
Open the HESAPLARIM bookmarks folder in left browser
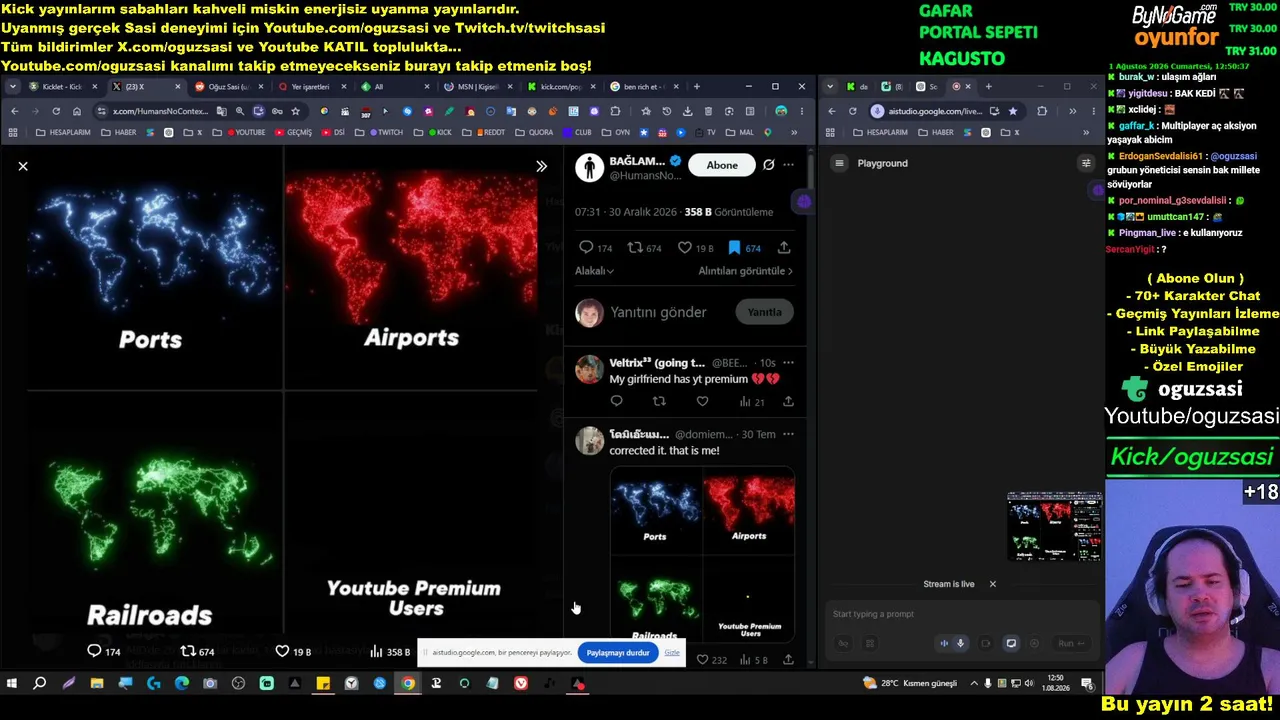64,132
